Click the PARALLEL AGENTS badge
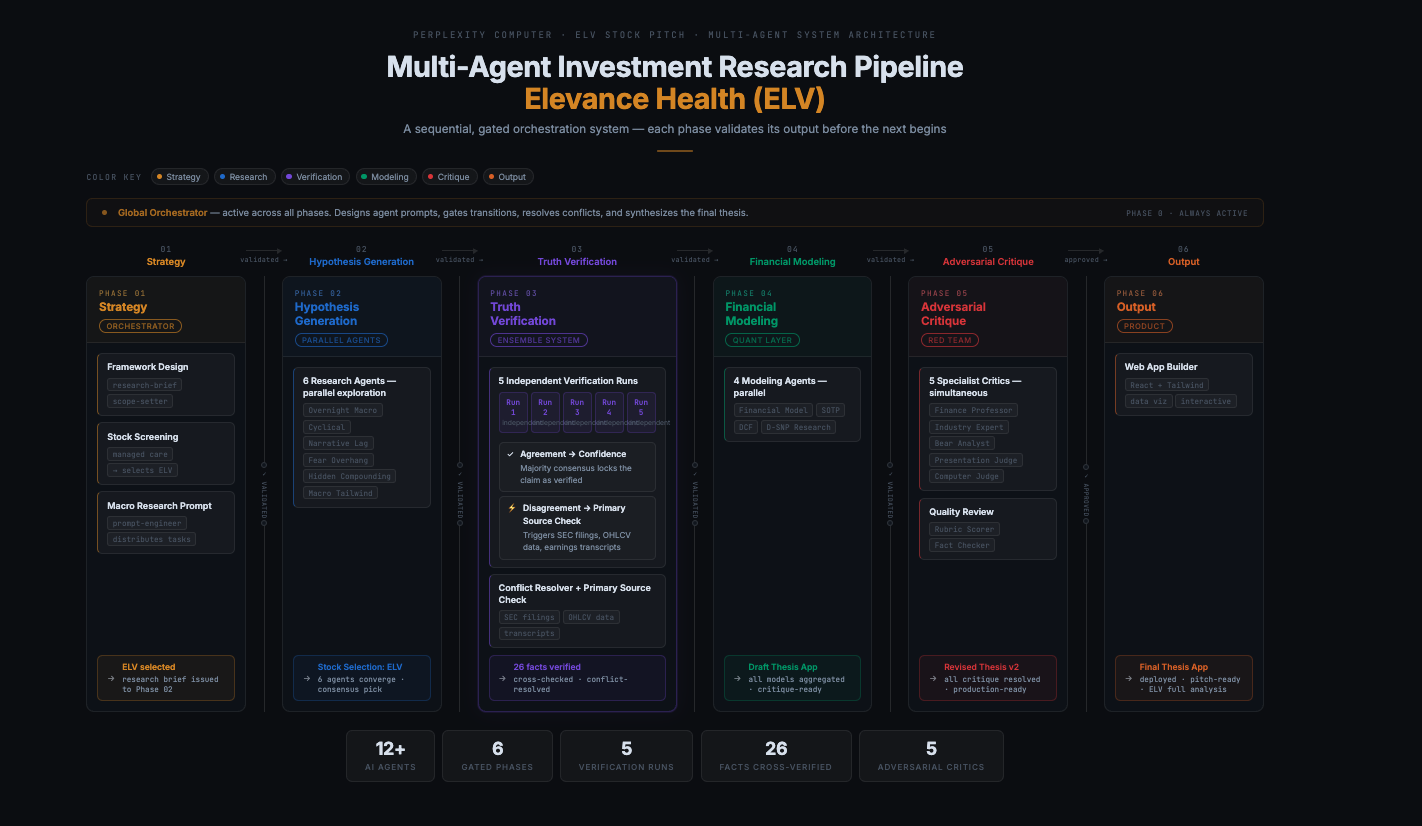The width and height of the screenshot is (1422, 826). (341, 340)
